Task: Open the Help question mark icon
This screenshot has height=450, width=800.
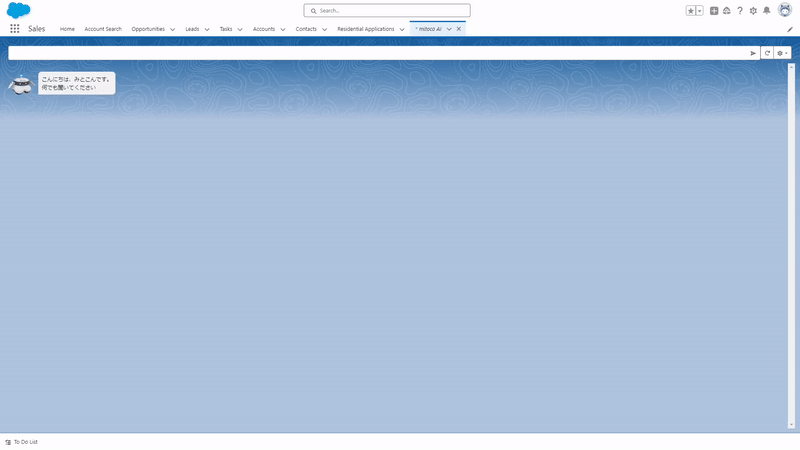Action: click(x=740, y=11)
